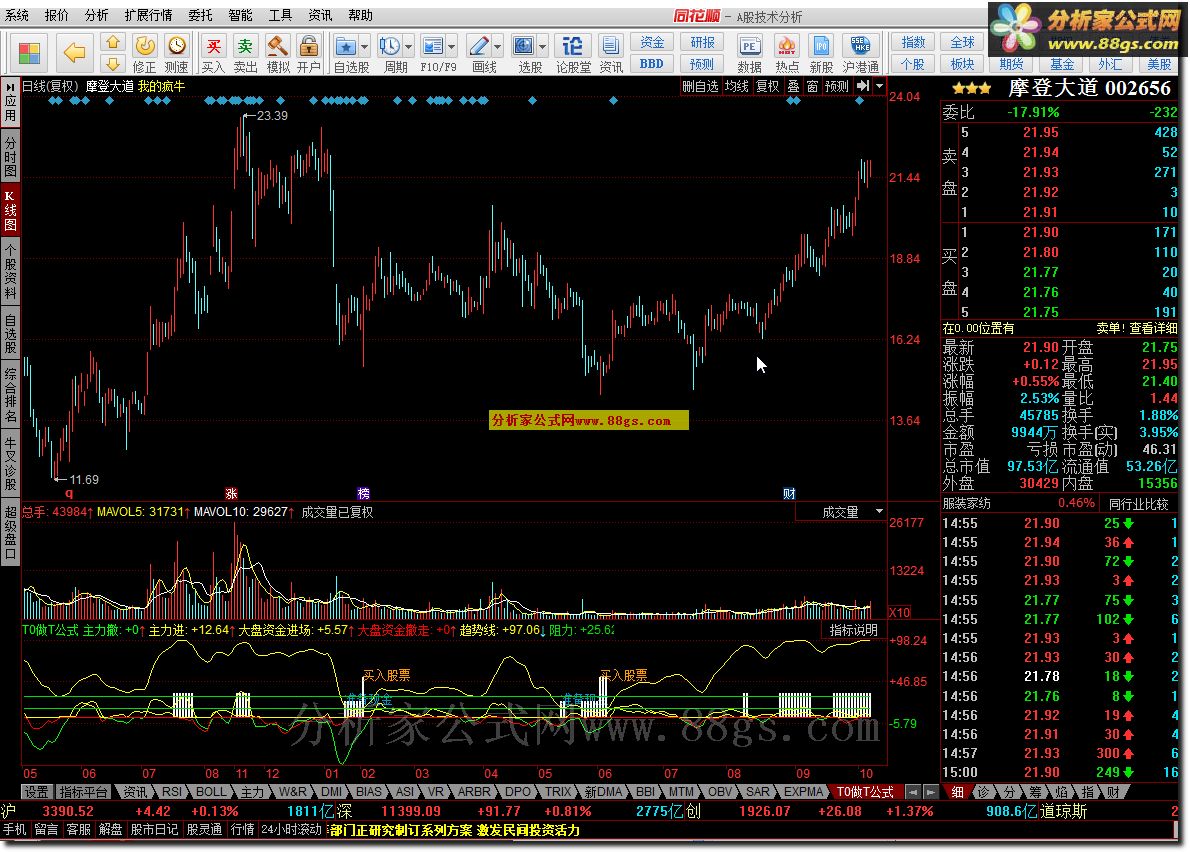Open the 模拟 simulation trading icon

tap(278, 53)
